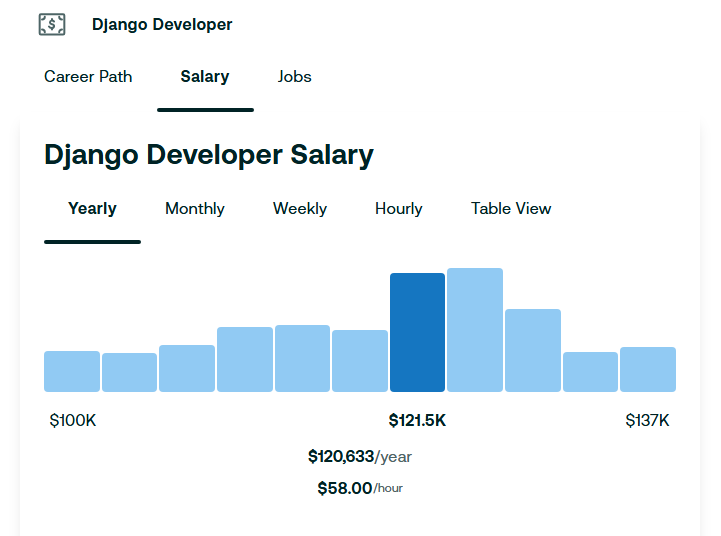Click the $137K axis label
The image size is (721, 536).
[x=647, y=421]
